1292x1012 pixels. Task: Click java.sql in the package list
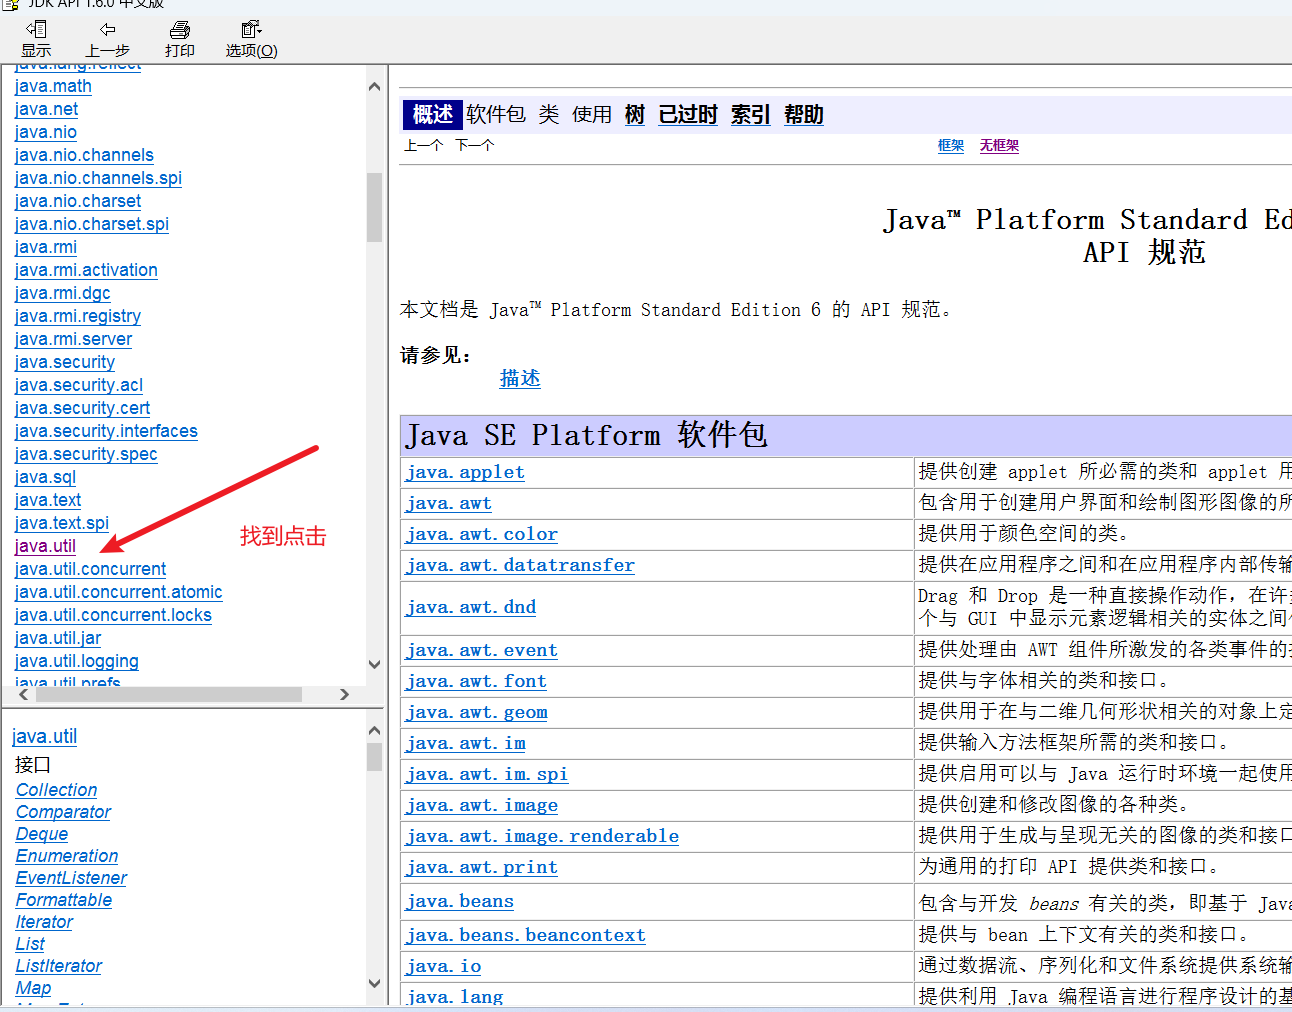pos(45,477)
